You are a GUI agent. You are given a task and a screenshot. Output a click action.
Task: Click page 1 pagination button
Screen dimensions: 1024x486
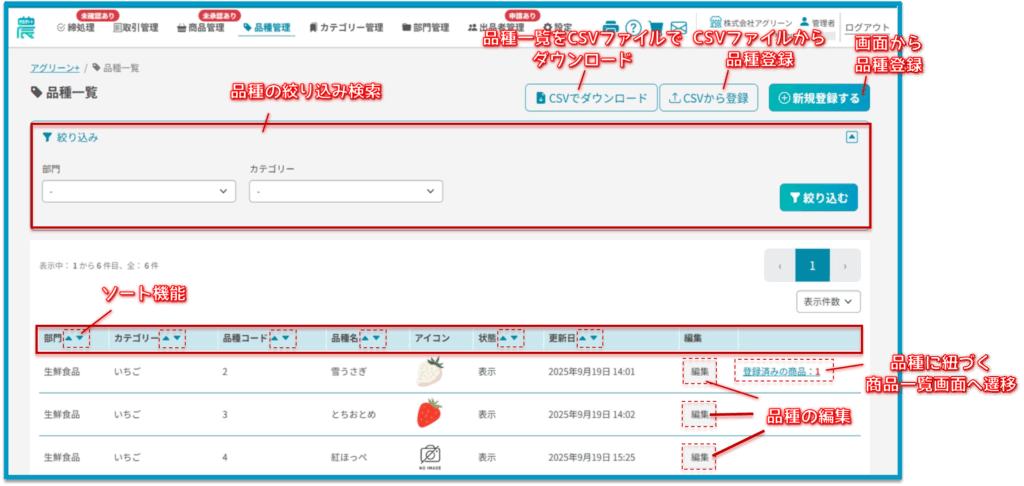click(812, 266)
